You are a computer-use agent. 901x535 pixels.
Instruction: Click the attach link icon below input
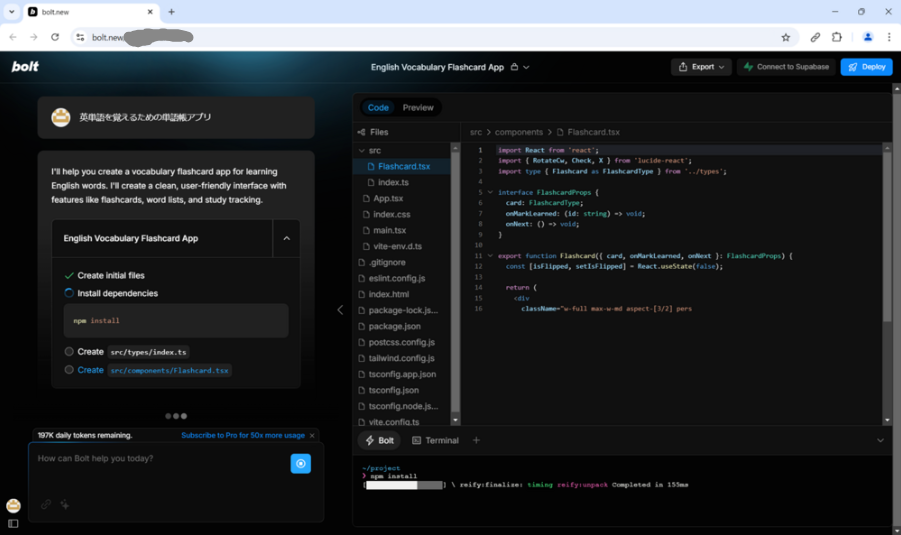point(46,505)
